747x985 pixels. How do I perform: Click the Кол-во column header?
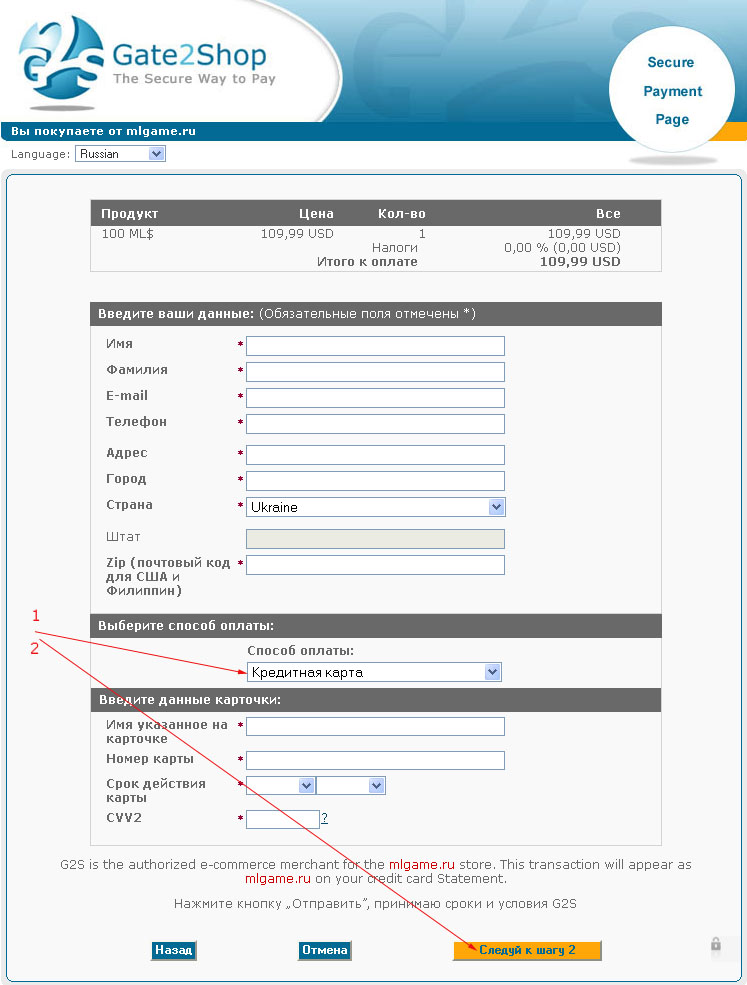click(401, 214)
